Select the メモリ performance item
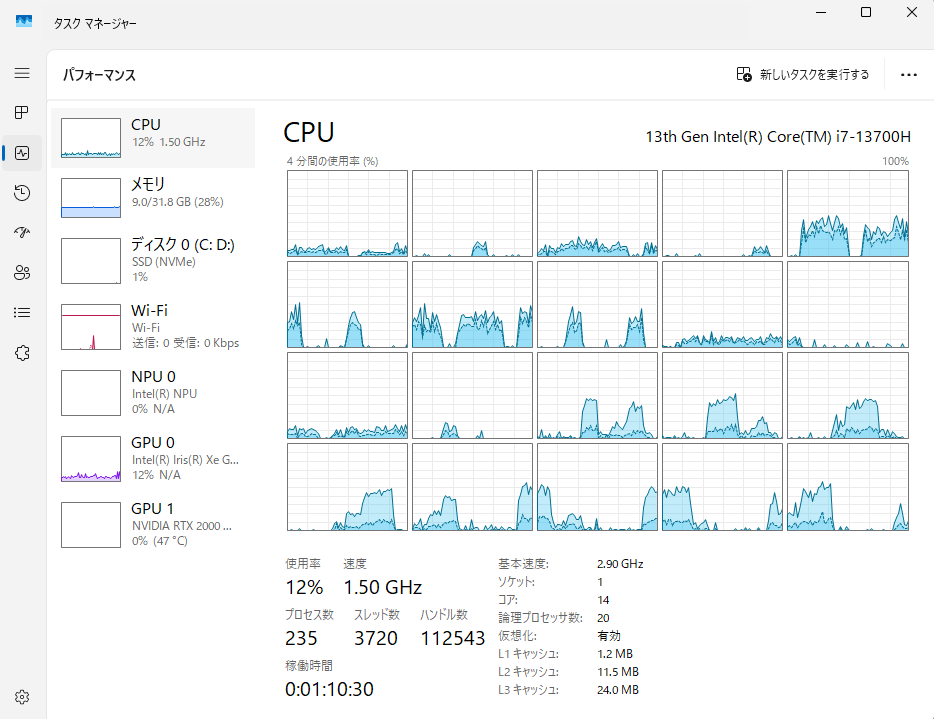Screen dimensions: 934x719 coord(153,198)
